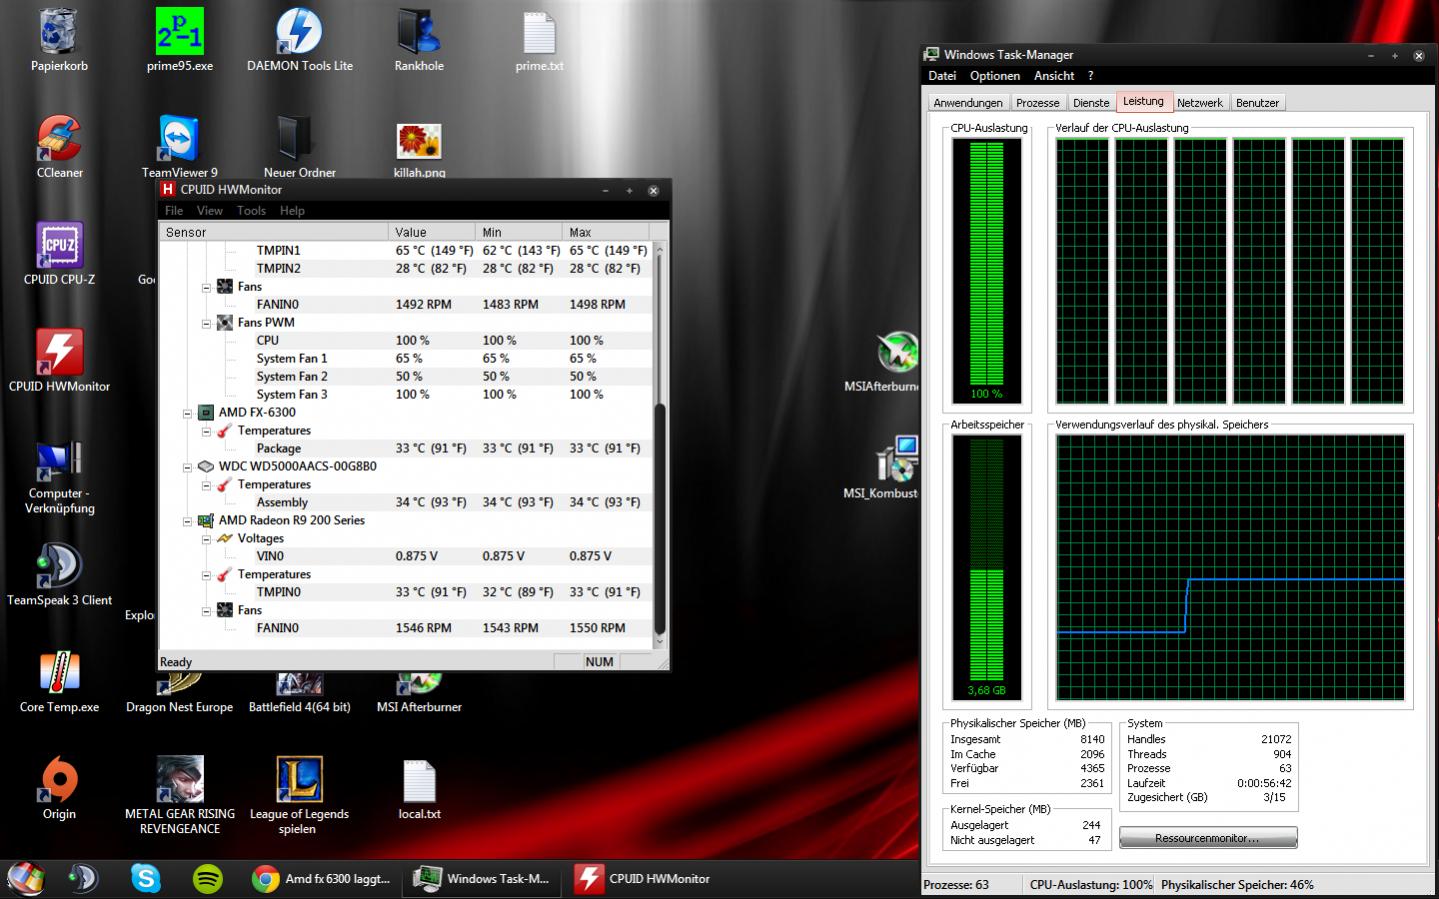Open the Ansicht menu in Task-Manager
Screen dimensions: 1439x899
[x=1054, y=76]
